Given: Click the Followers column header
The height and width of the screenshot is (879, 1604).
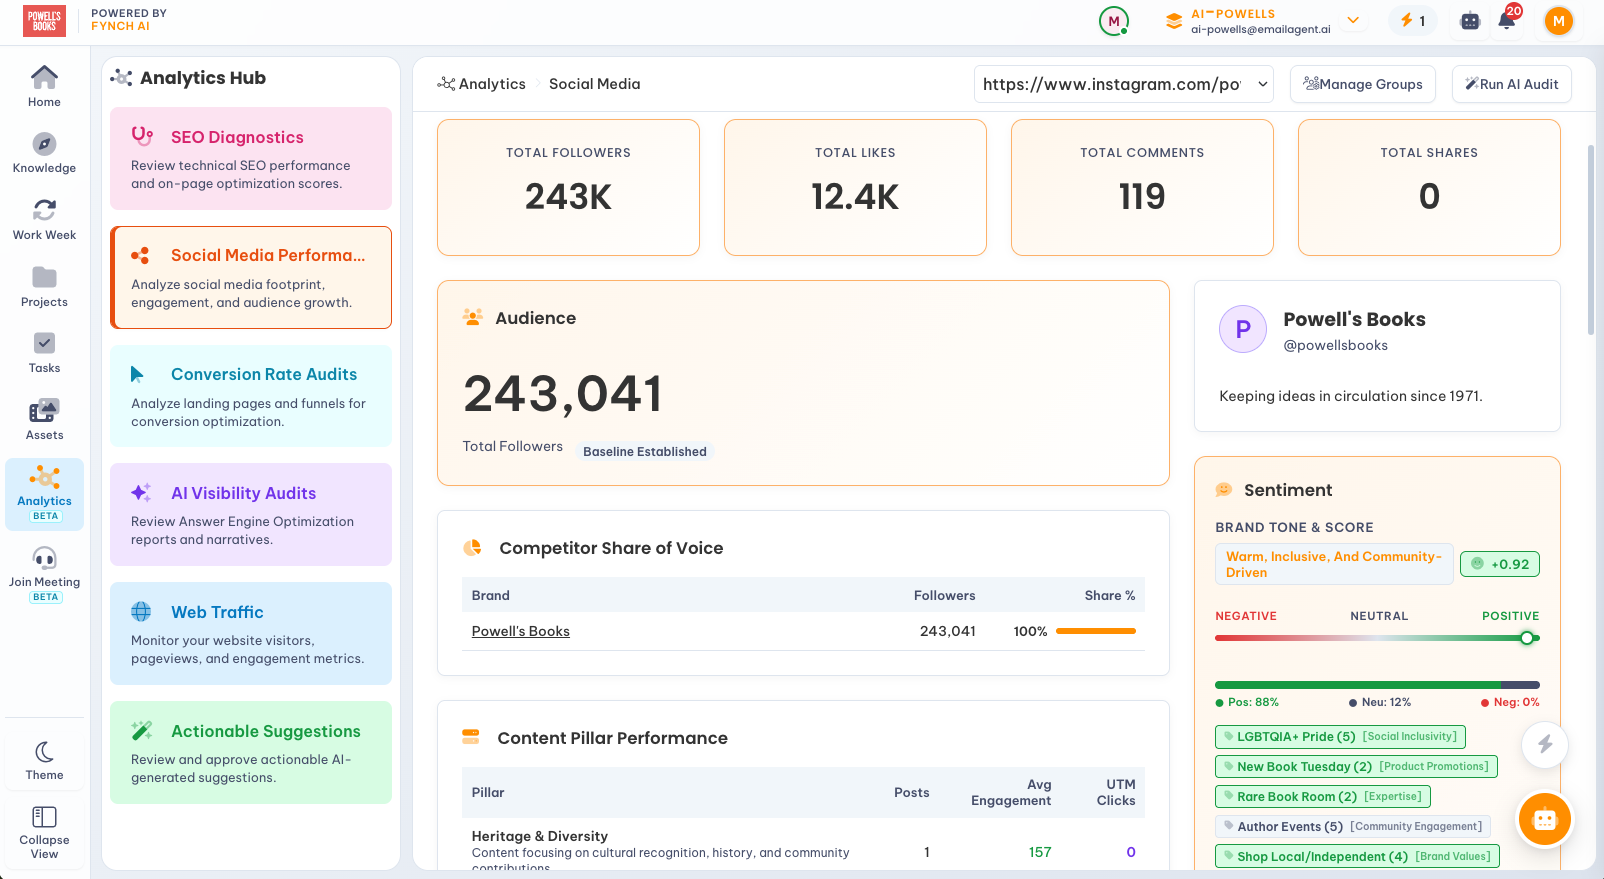Looking at the screenshot, I should pos(944,595).
